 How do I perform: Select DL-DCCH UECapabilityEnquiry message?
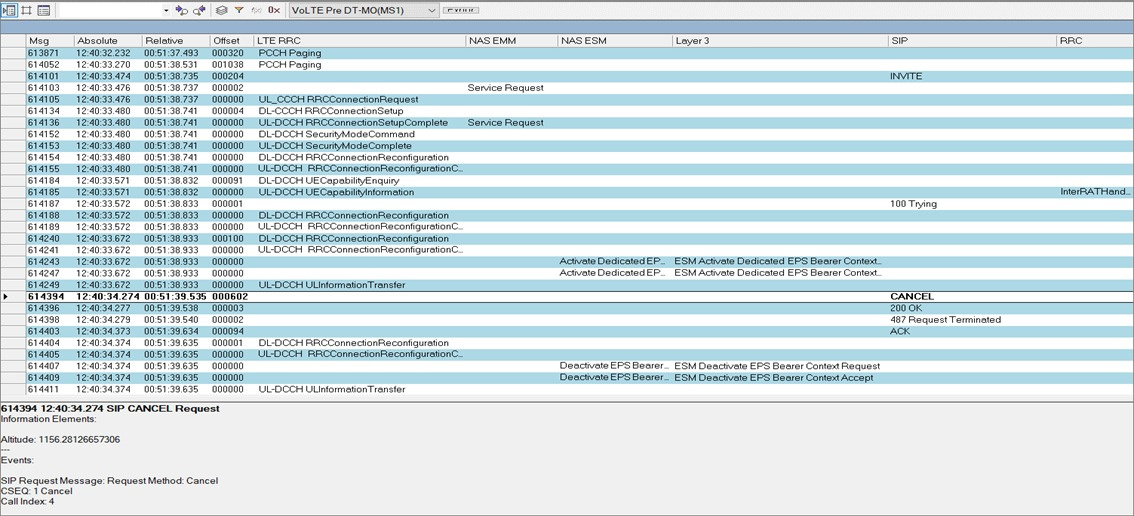(328, 180)
